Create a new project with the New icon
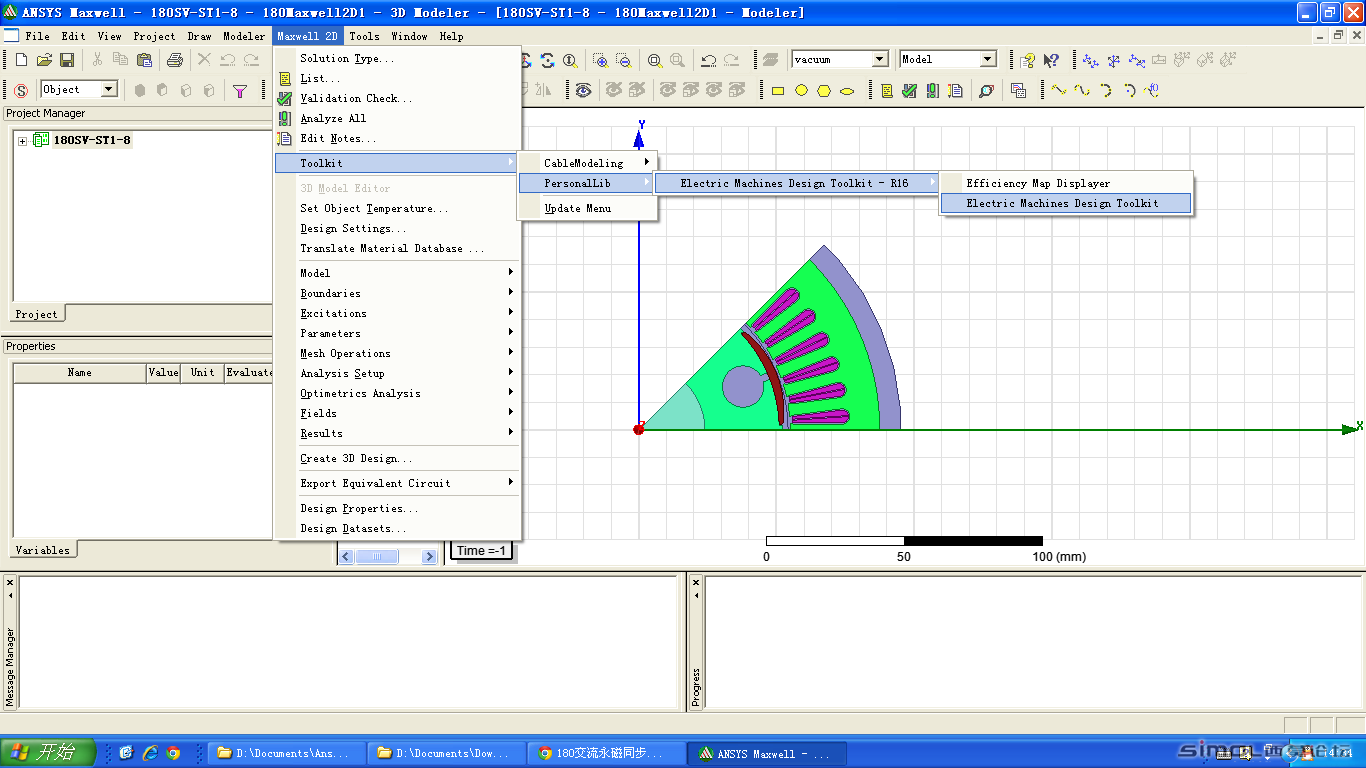Screen dimensions: 1366x768 (20, 60)
